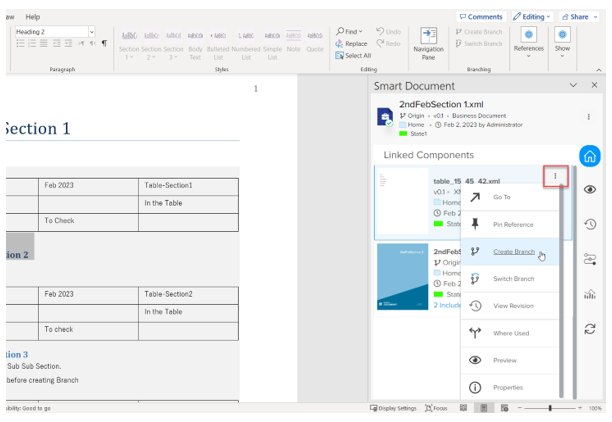Click the 100% zoom level
The width and height of the screenshot is (612, 422).
click(595, 408)
